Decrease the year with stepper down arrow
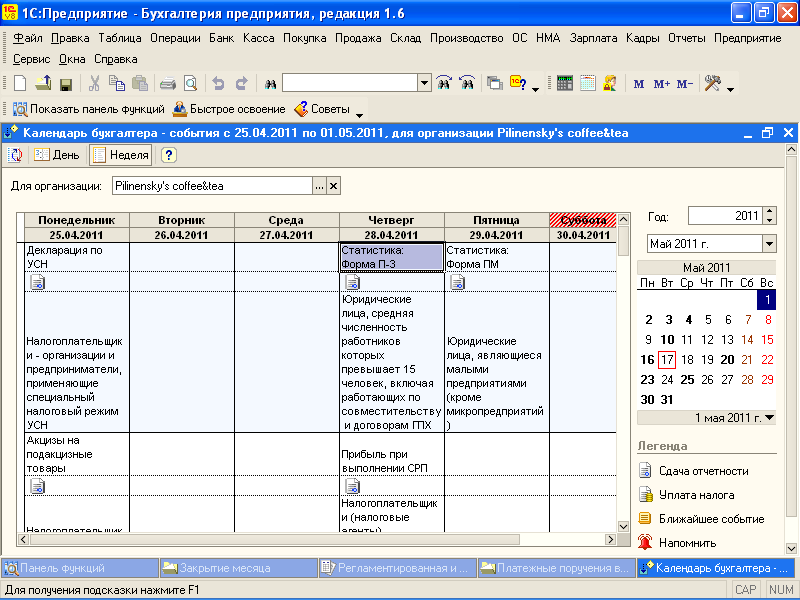 [770, 220]
